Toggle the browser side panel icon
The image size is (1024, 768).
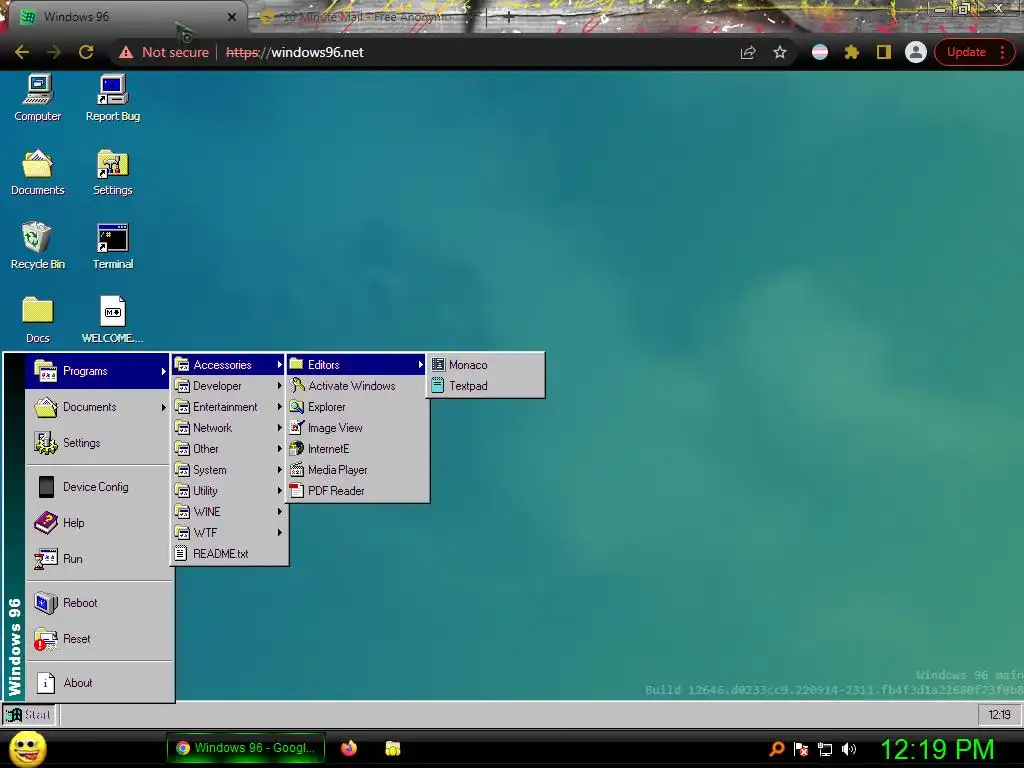pos(884,52)
